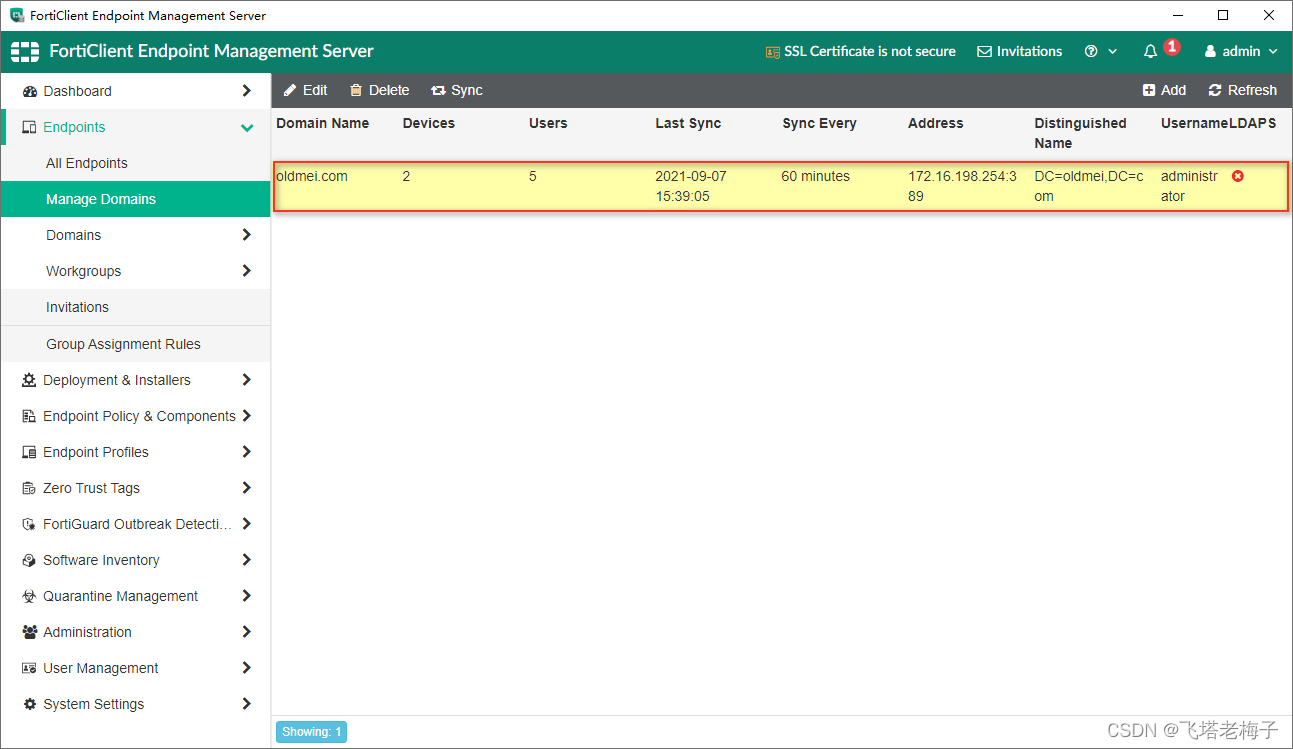Click the 60 minutes sync interval cell

tap(816, 176)
